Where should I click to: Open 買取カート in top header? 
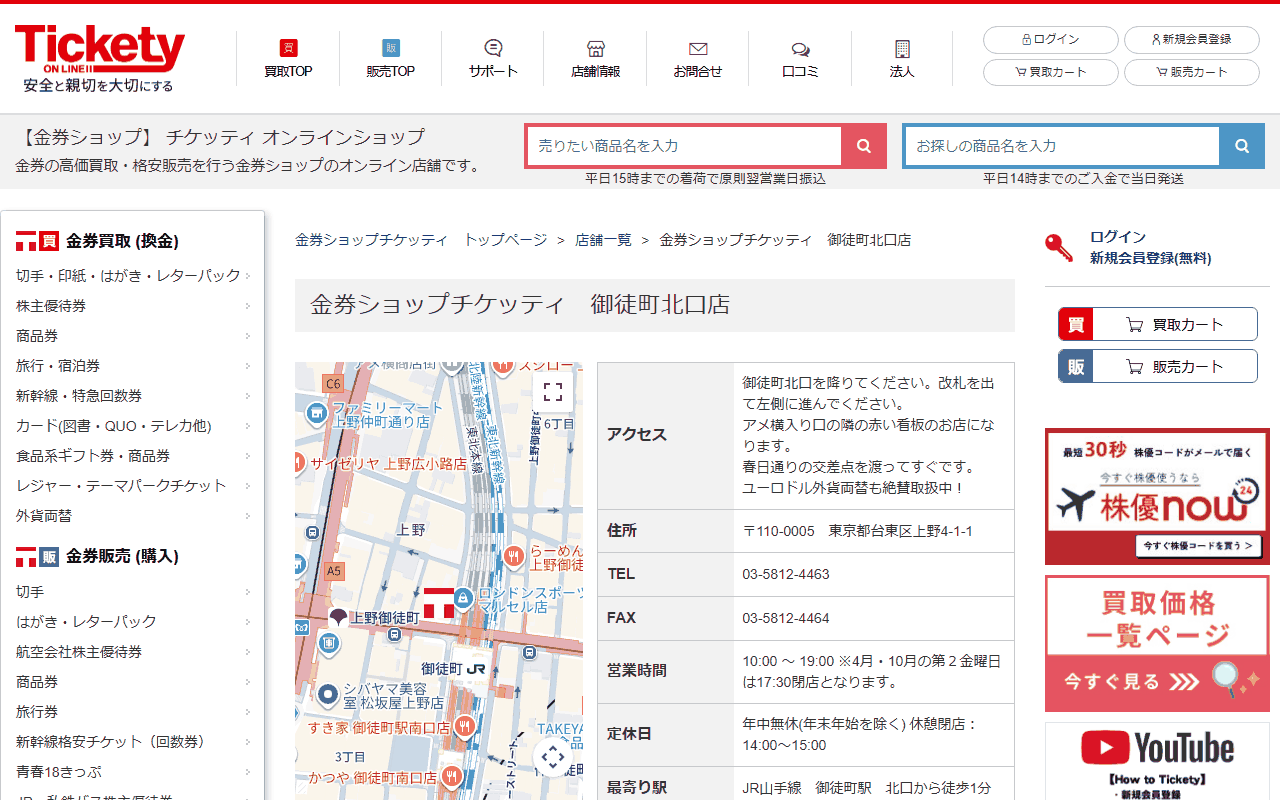[1051, 73]
